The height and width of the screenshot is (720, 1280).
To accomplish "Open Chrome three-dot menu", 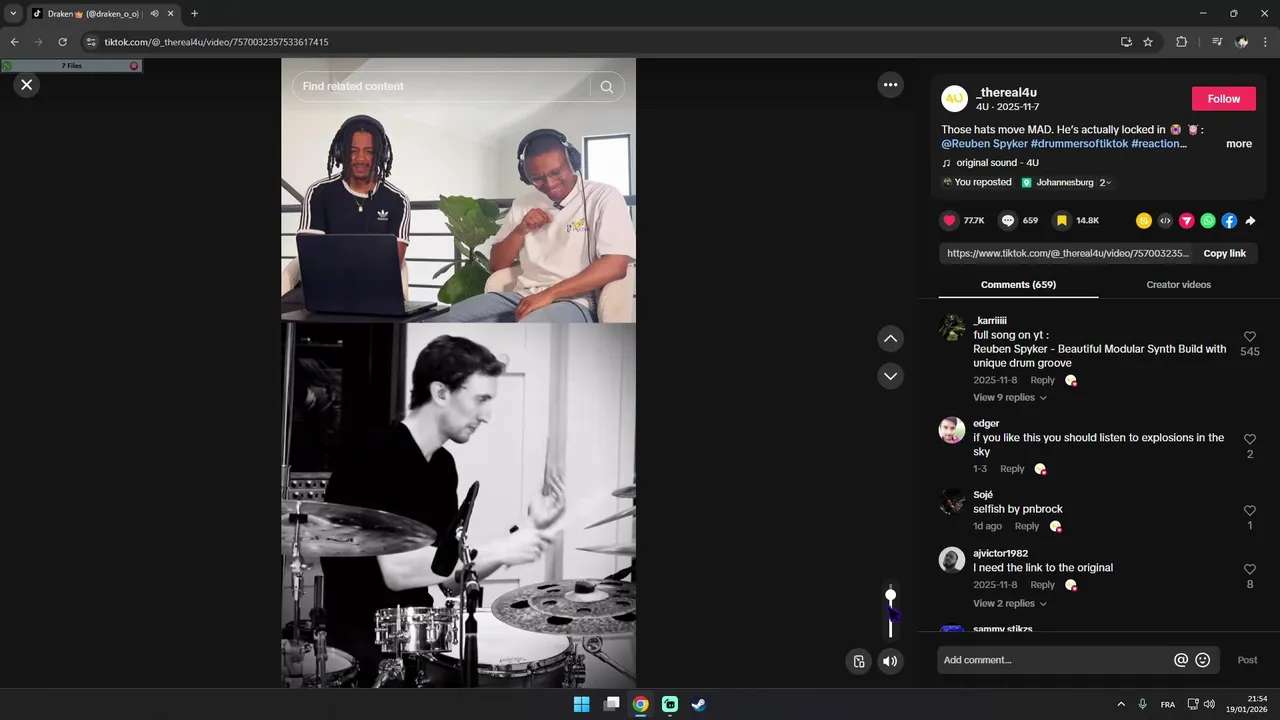I will point(1265,42).
